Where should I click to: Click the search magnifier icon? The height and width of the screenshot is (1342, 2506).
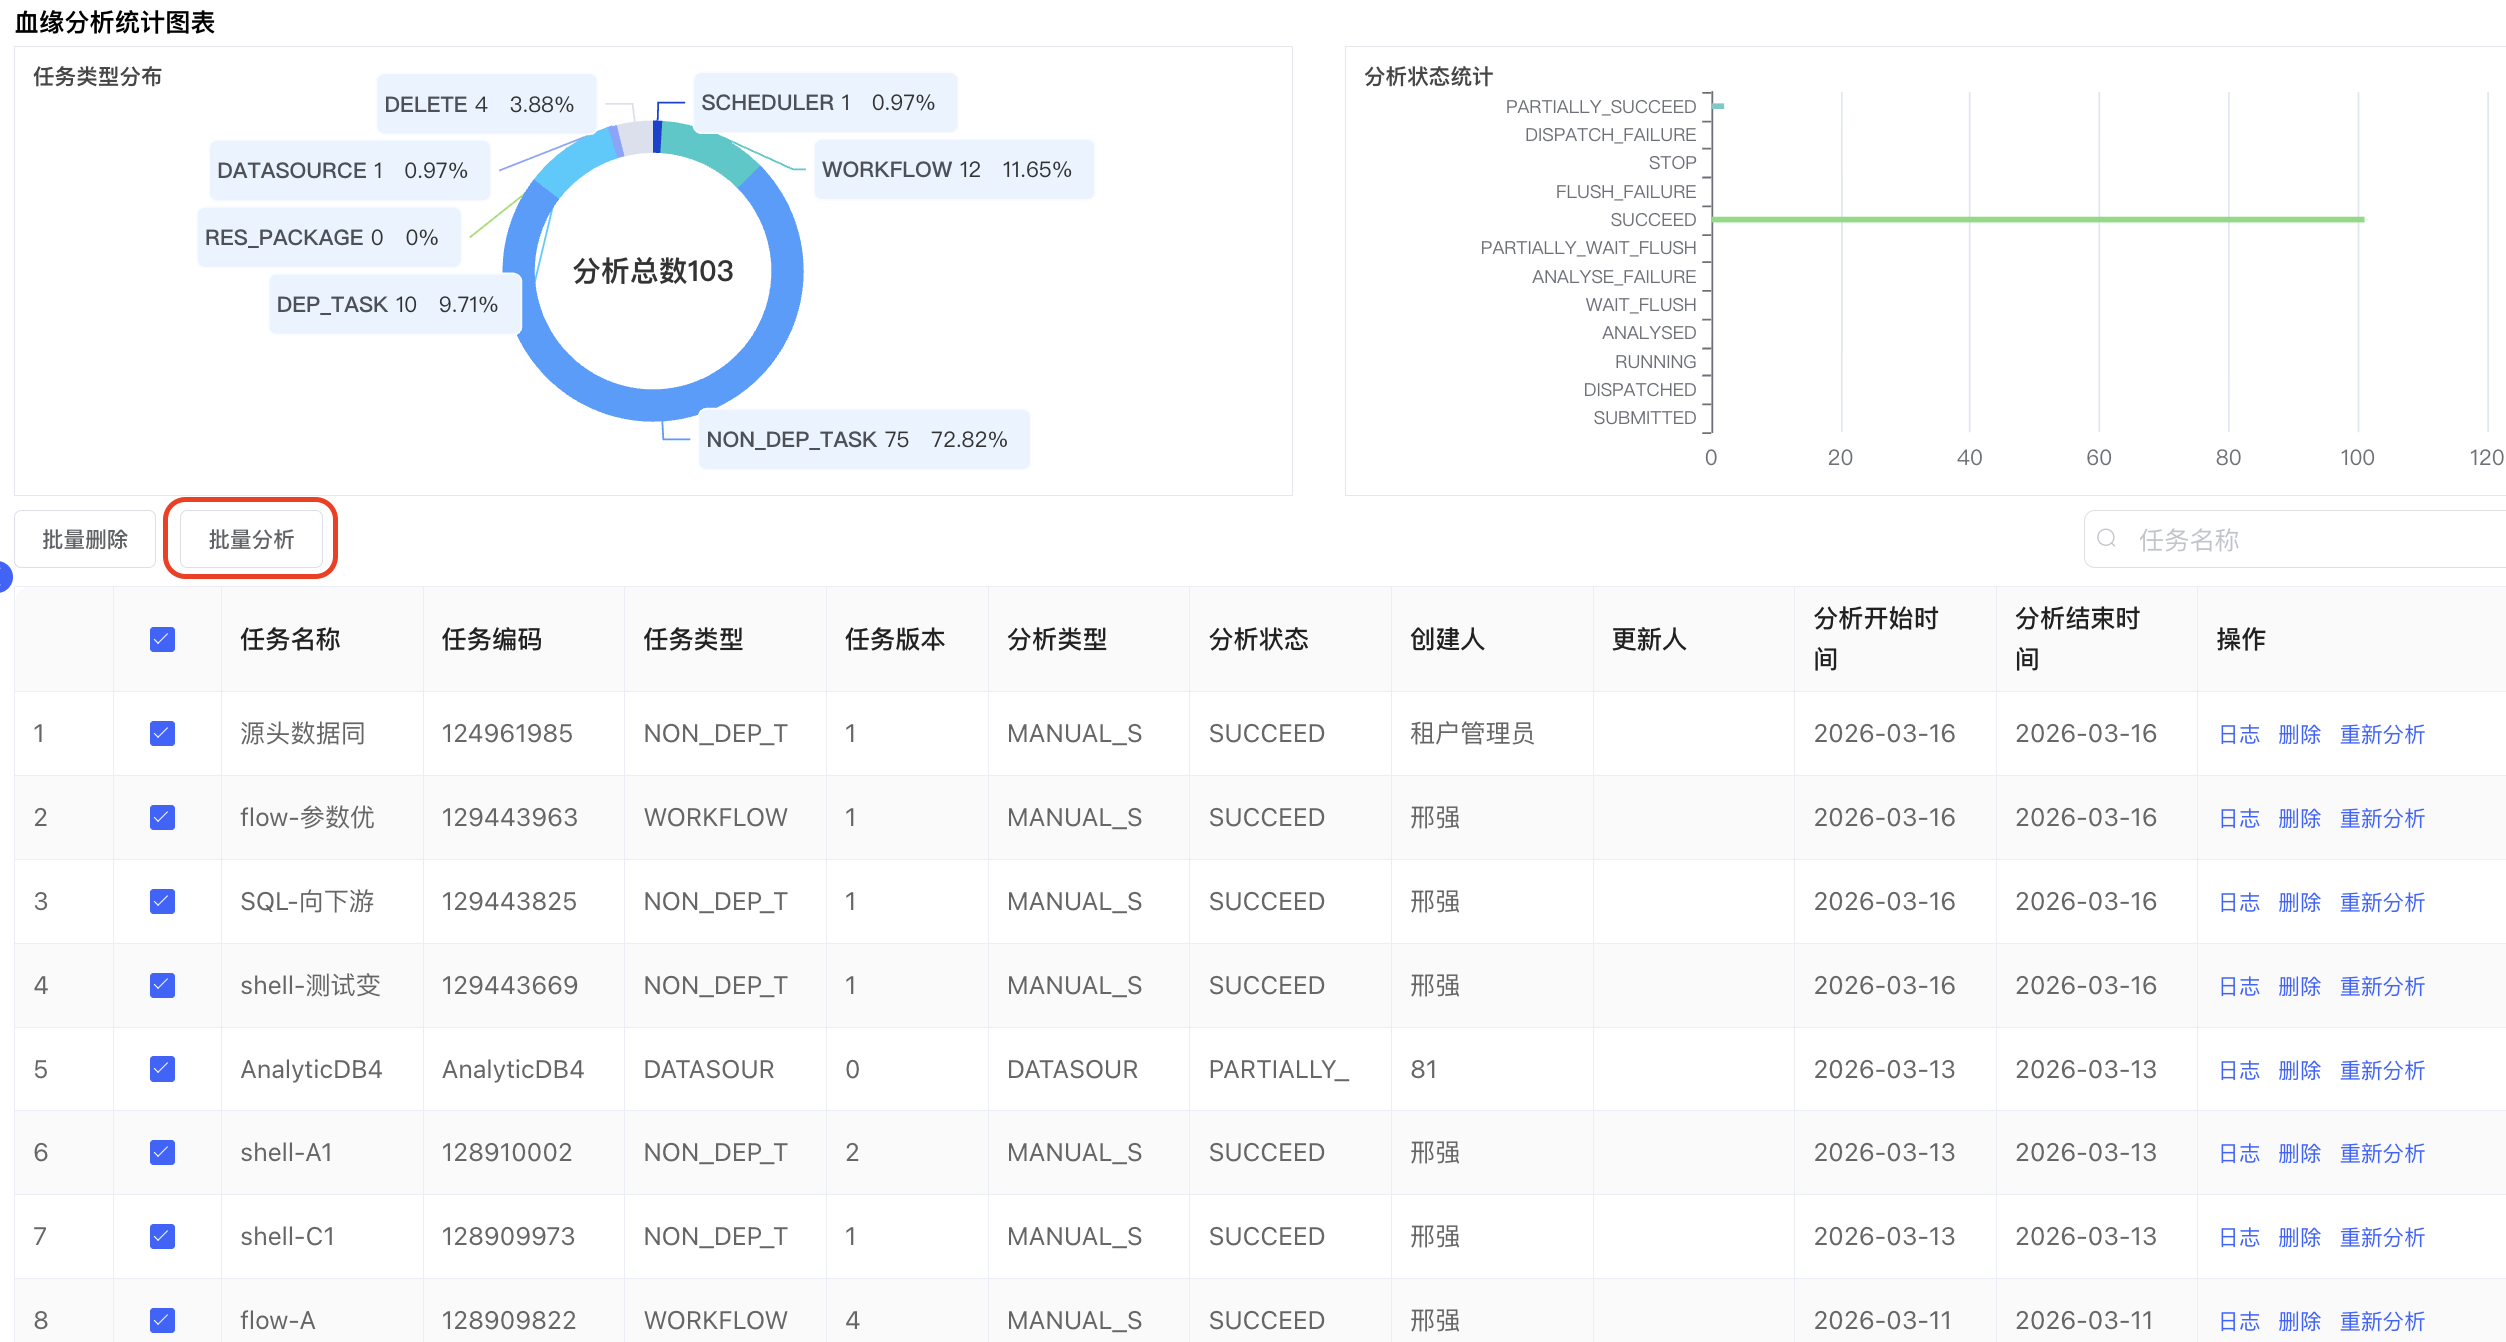pyautogui.click(x=2106, y=539)
